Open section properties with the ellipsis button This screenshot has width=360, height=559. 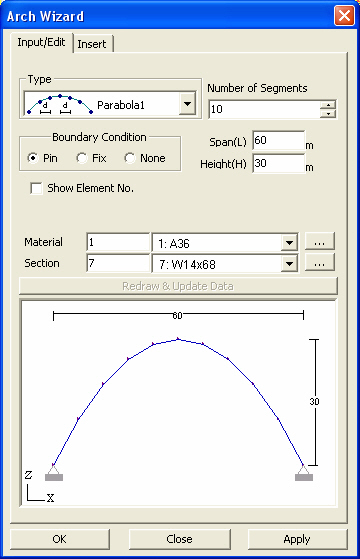[x=320, y=262]
